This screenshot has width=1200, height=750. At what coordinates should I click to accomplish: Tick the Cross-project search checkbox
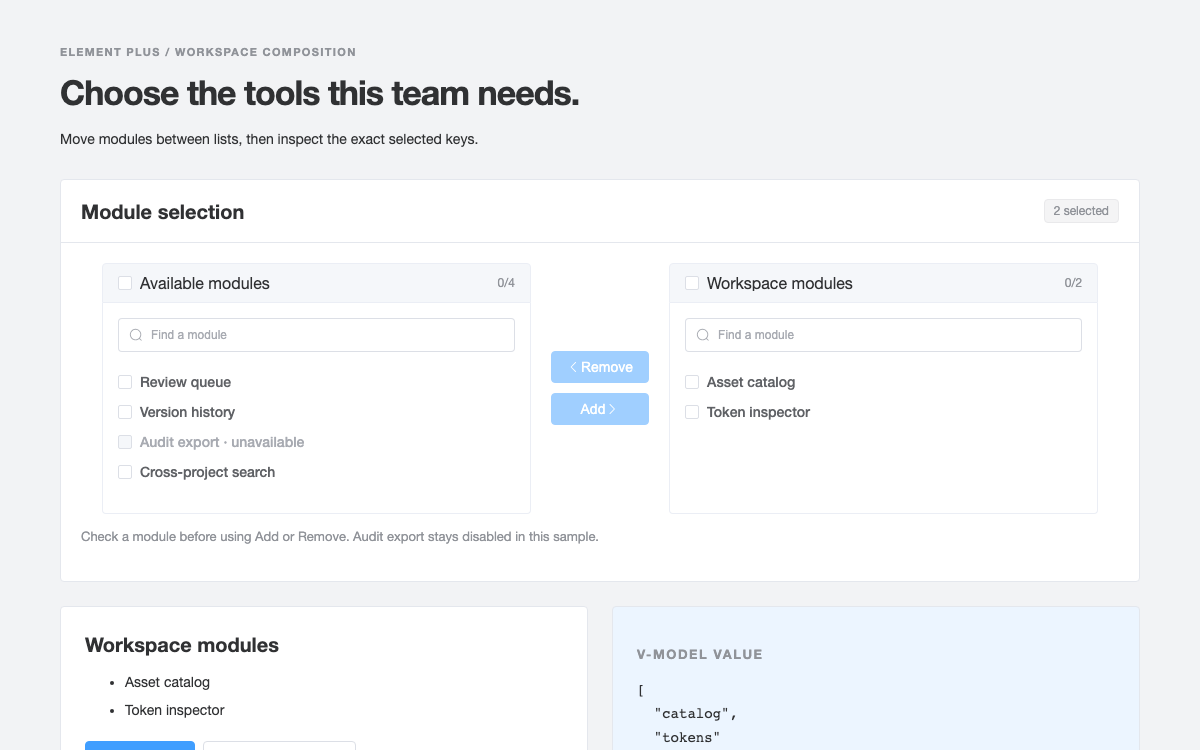125,472
